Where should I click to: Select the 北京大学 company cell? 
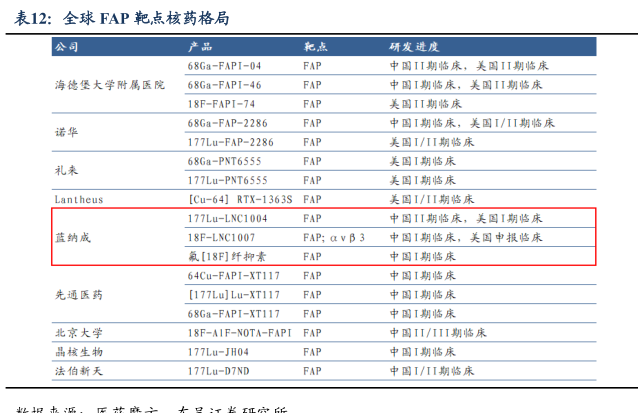[x=79, y=333]
